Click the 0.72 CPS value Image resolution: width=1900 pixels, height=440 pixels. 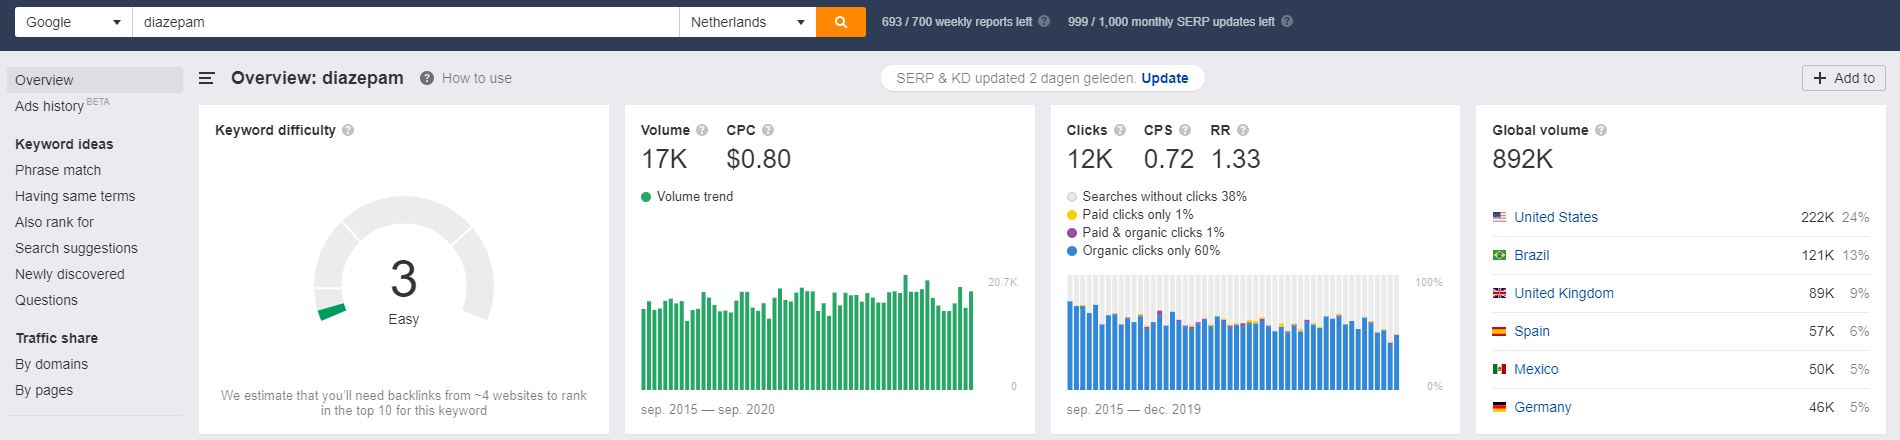[1169, 159]
